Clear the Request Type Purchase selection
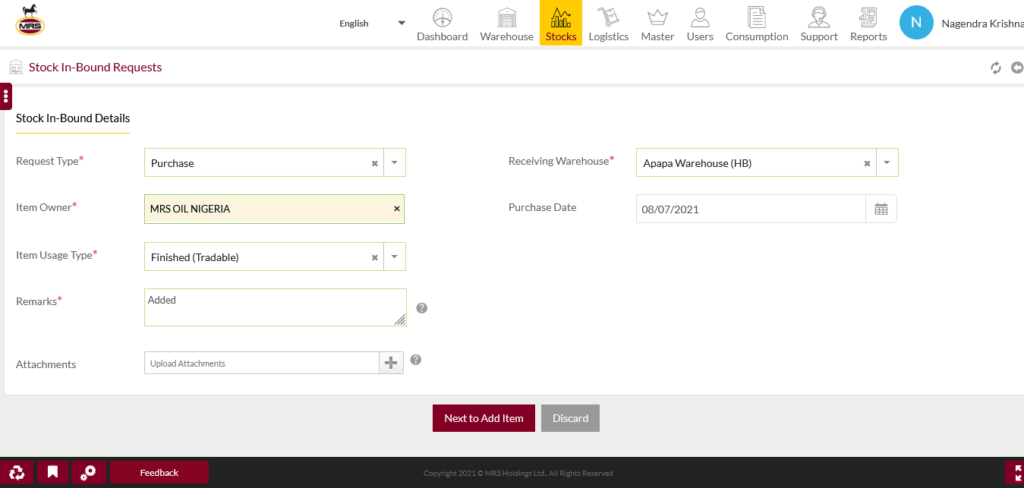1024x488 pixels. click(375, 163)
